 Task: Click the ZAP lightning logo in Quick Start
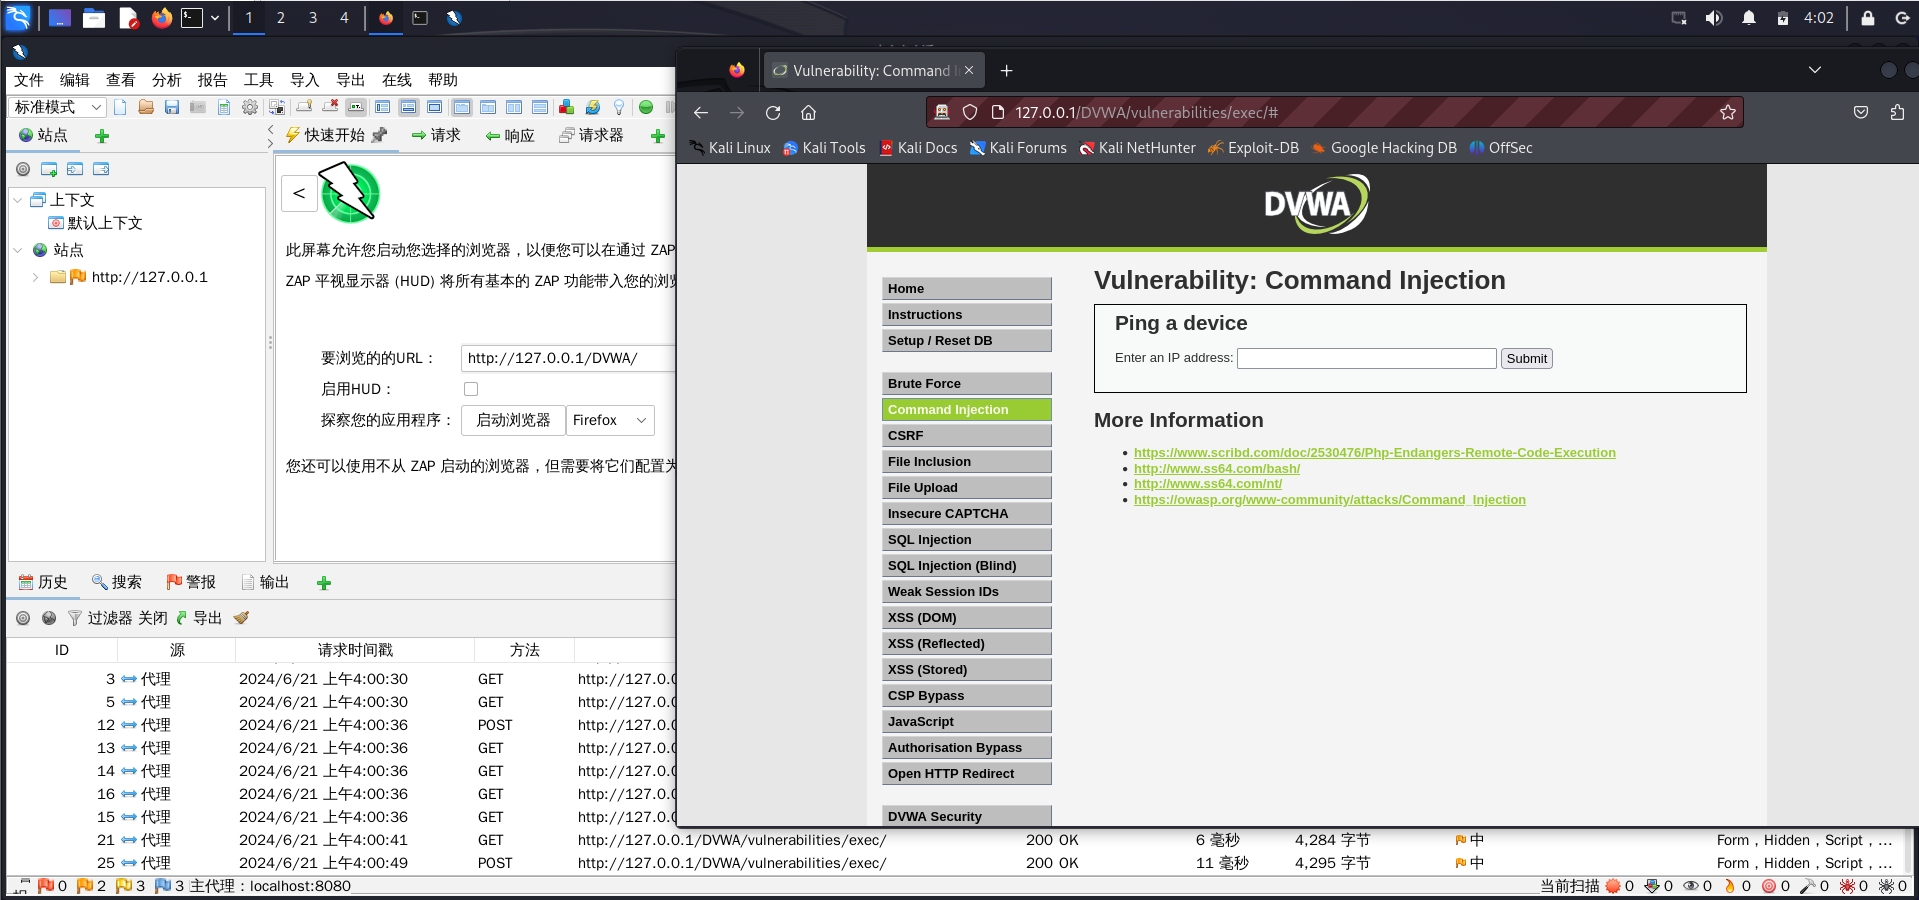[x=349, y=193]
